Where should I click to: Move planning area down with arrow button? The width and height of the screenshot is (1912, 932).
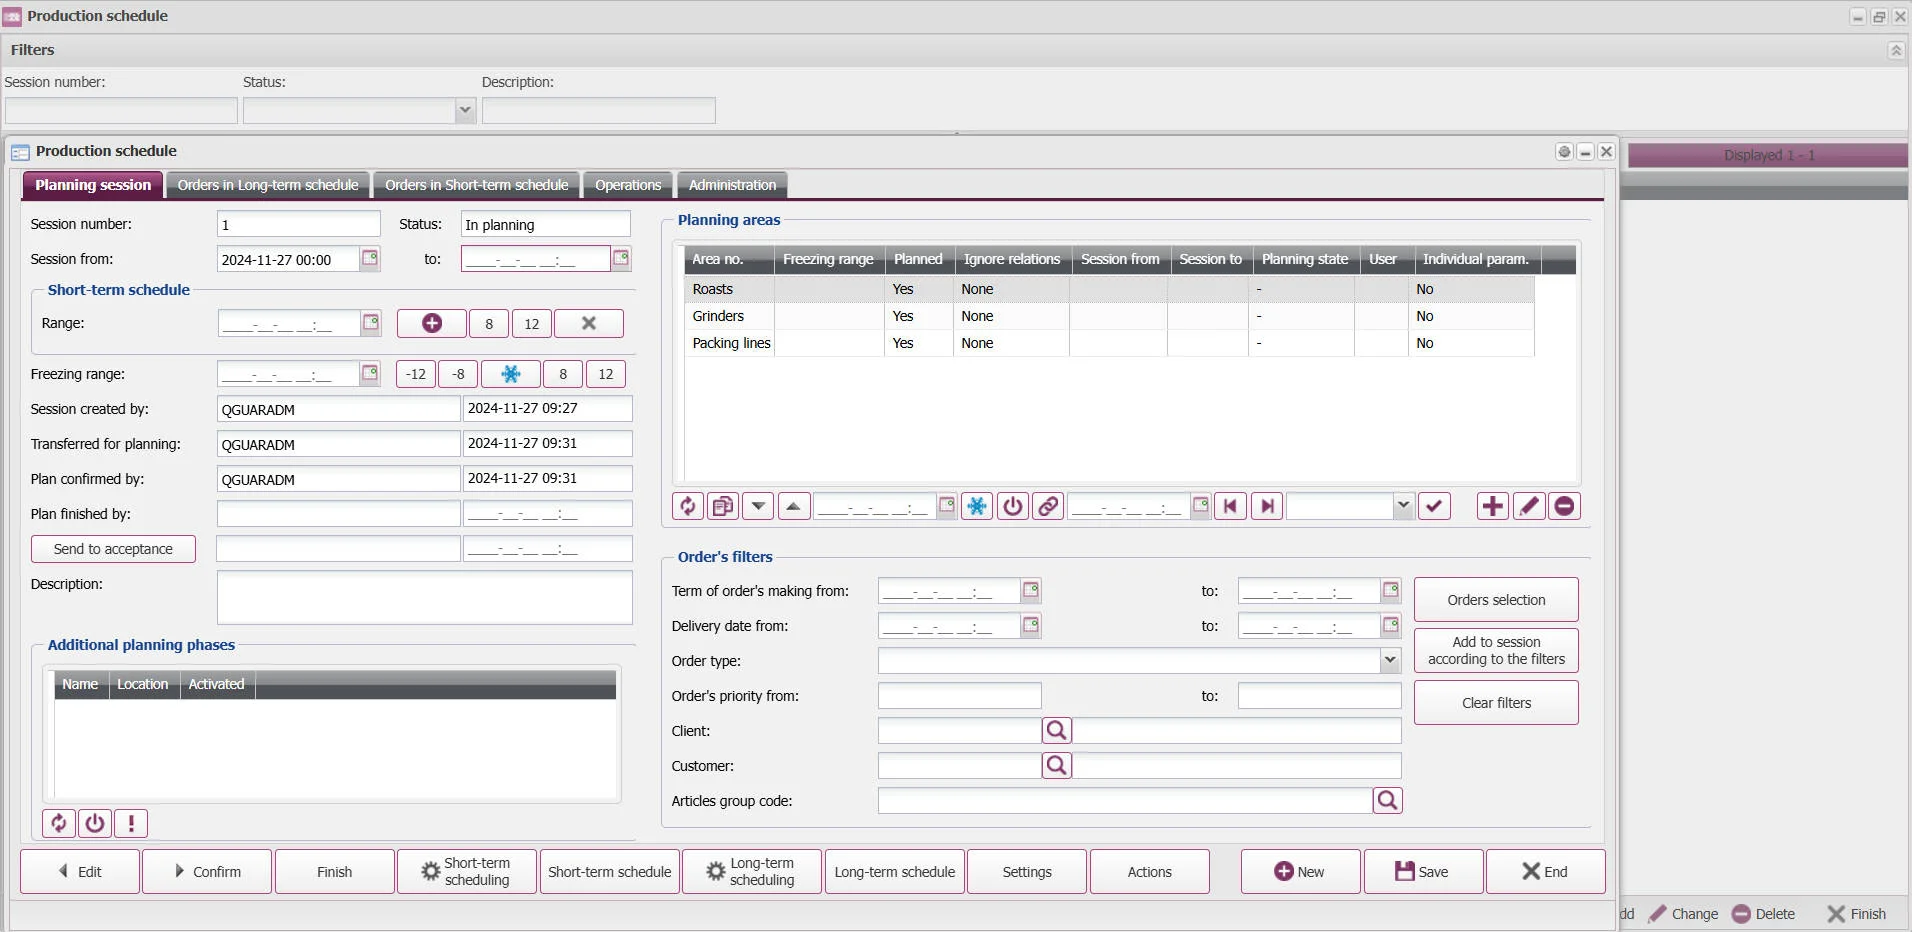[758, 506]
